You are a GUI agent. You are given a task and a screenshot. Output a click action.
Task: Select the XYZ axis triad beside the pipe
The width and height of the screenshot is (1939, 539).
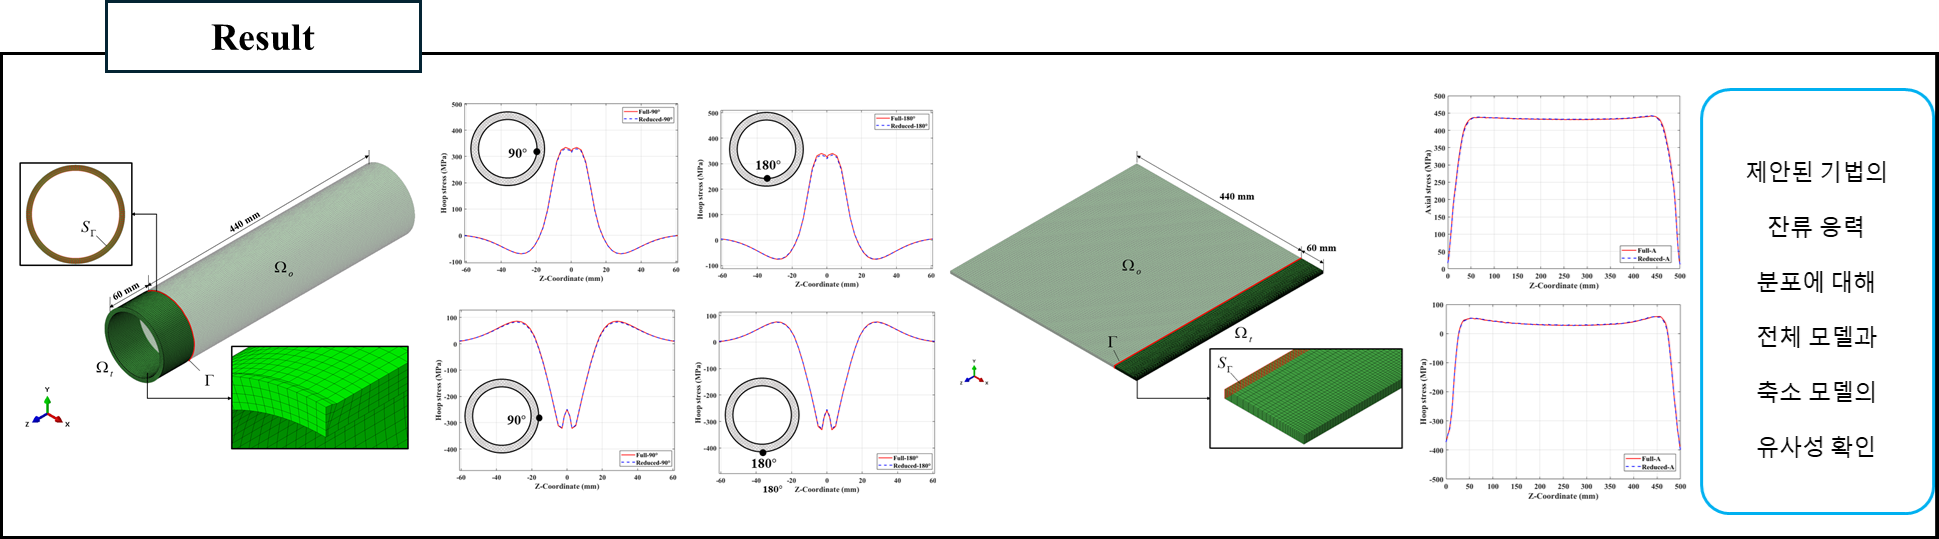47,410
